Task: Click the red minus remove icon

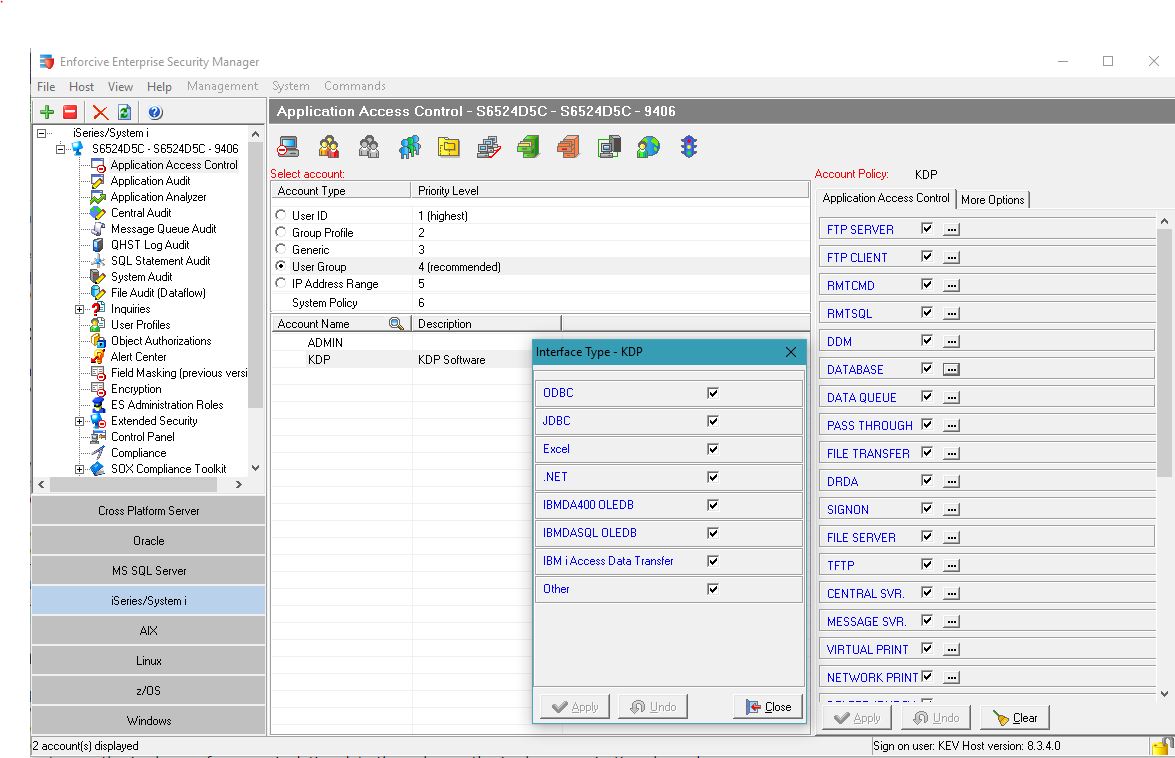Action: tap(70, 112)
